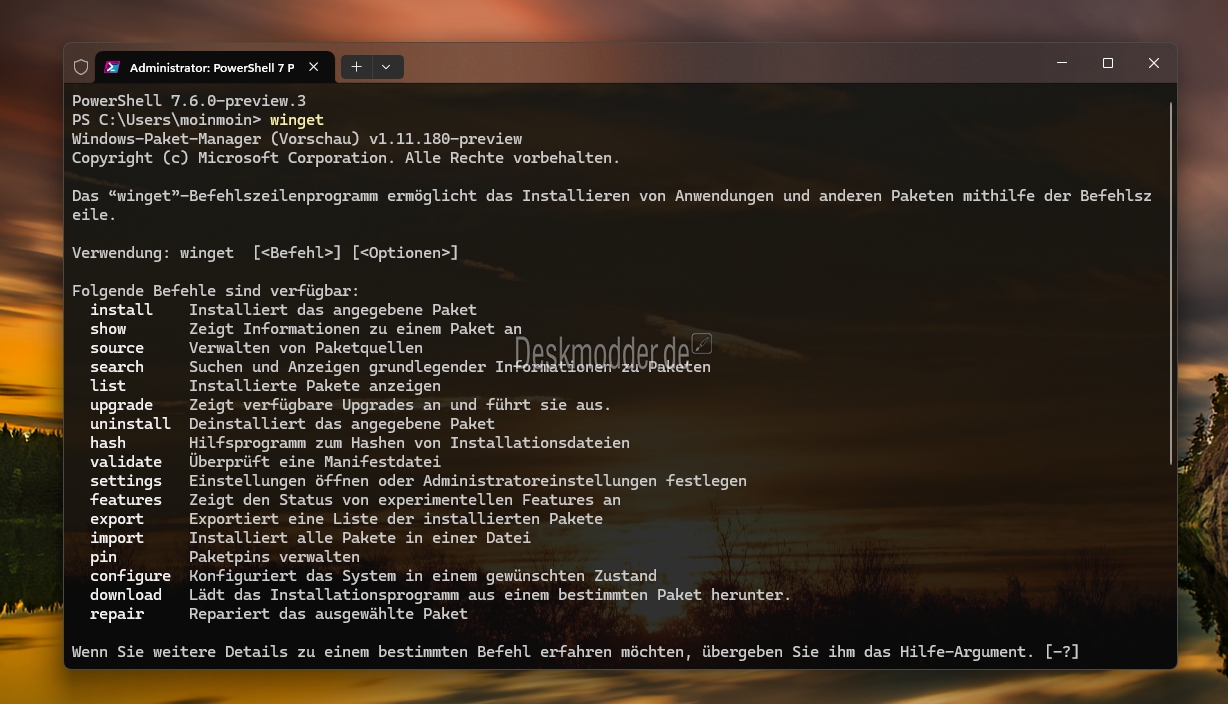Click the PowerShell icon on the tab
The height and width of the screenshot is (704, 1228).
pos(112,67)
